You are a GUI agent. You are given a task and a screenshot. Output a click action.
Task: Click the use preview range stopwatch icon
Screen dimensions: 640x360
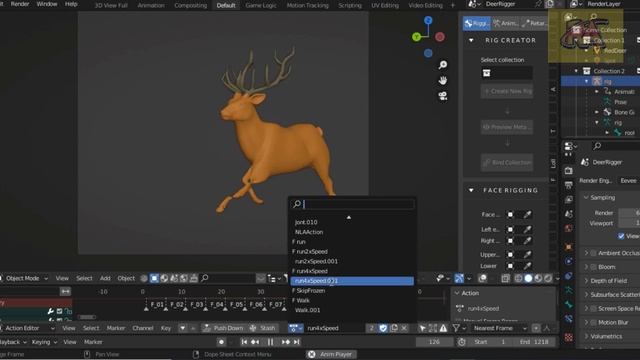pos(461,342)
